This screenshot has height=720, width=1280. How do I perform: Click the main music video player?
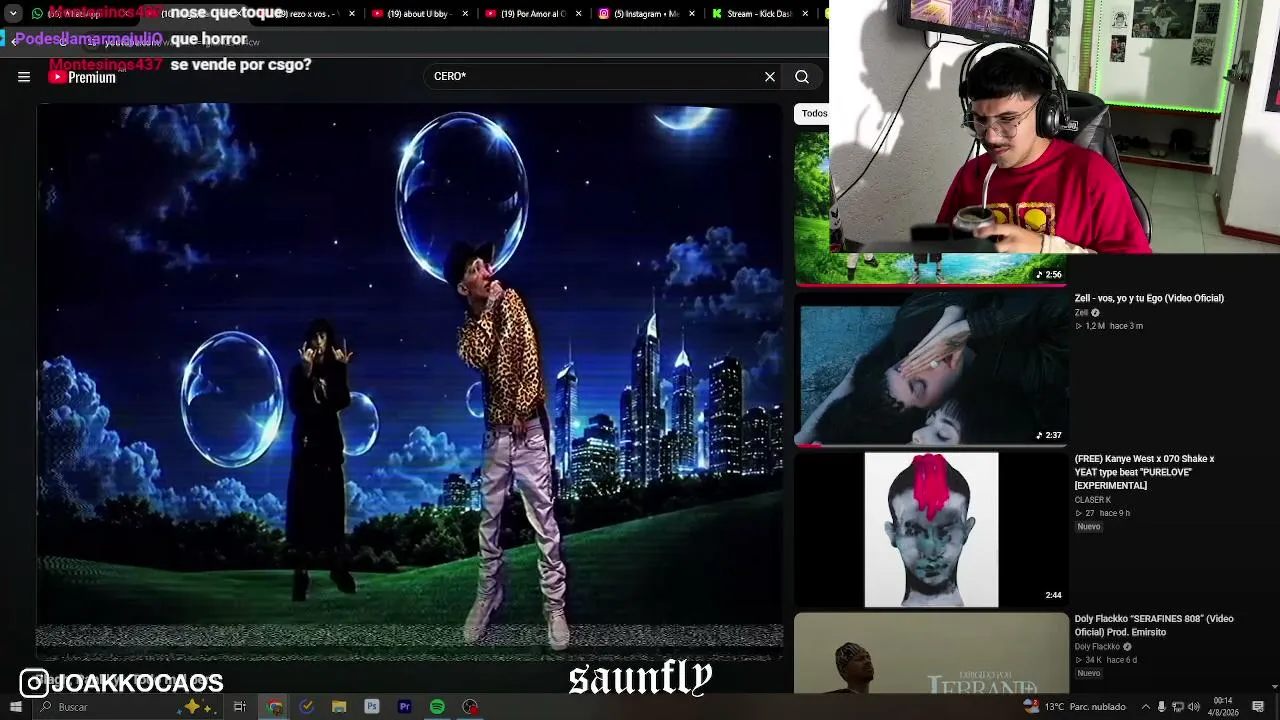coord(410,380)
